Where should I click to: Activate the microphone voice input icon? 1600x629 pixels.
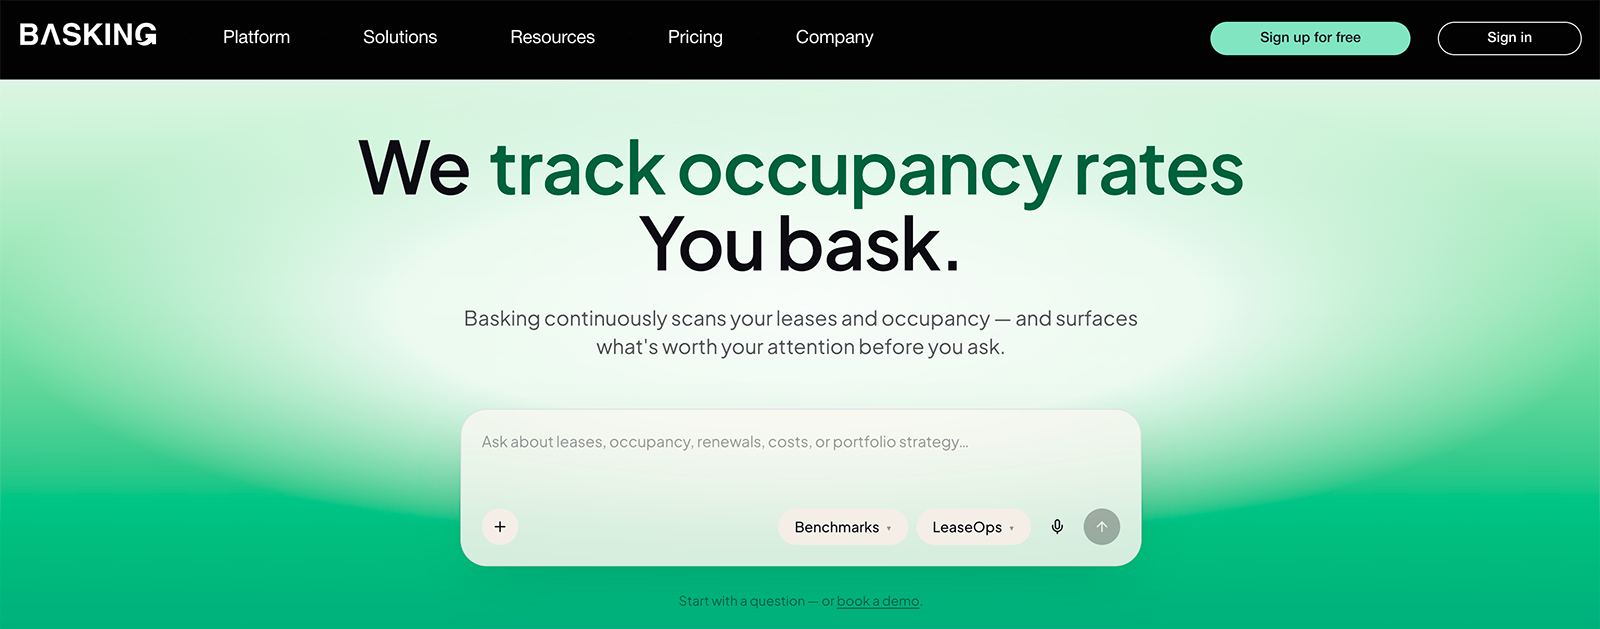point(1057,527)
